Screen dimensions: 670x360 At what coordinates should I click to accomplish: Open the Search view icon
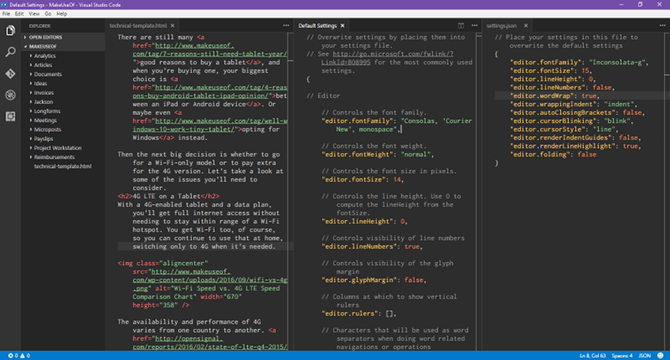point(10,52)
